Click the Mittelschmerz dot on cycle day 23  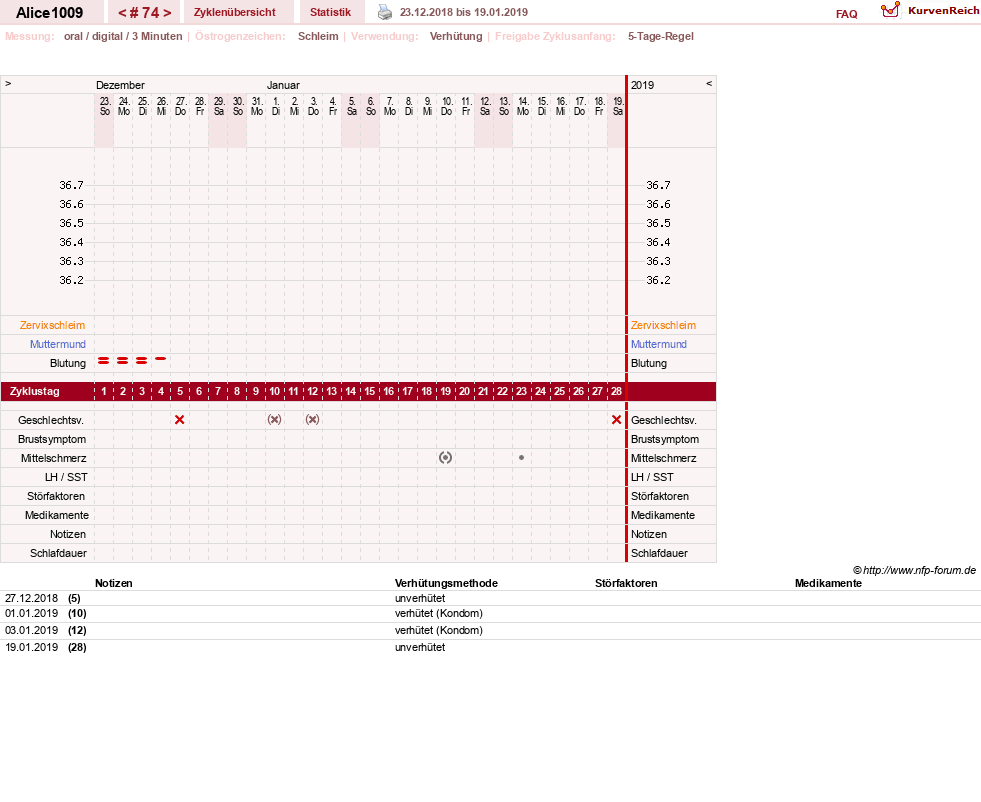[x=521, y=458]
